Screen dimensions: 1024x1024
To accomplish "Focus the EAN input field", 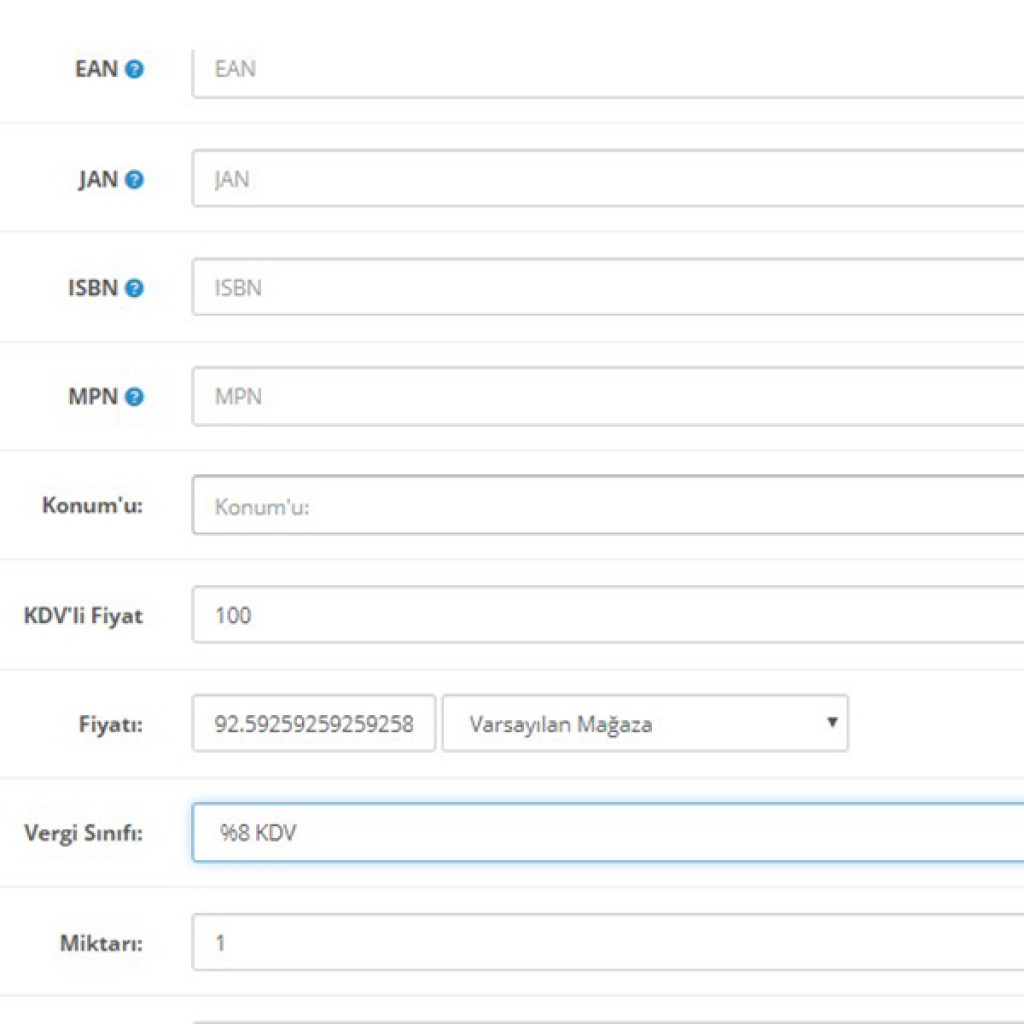I will tap(607, 70).
